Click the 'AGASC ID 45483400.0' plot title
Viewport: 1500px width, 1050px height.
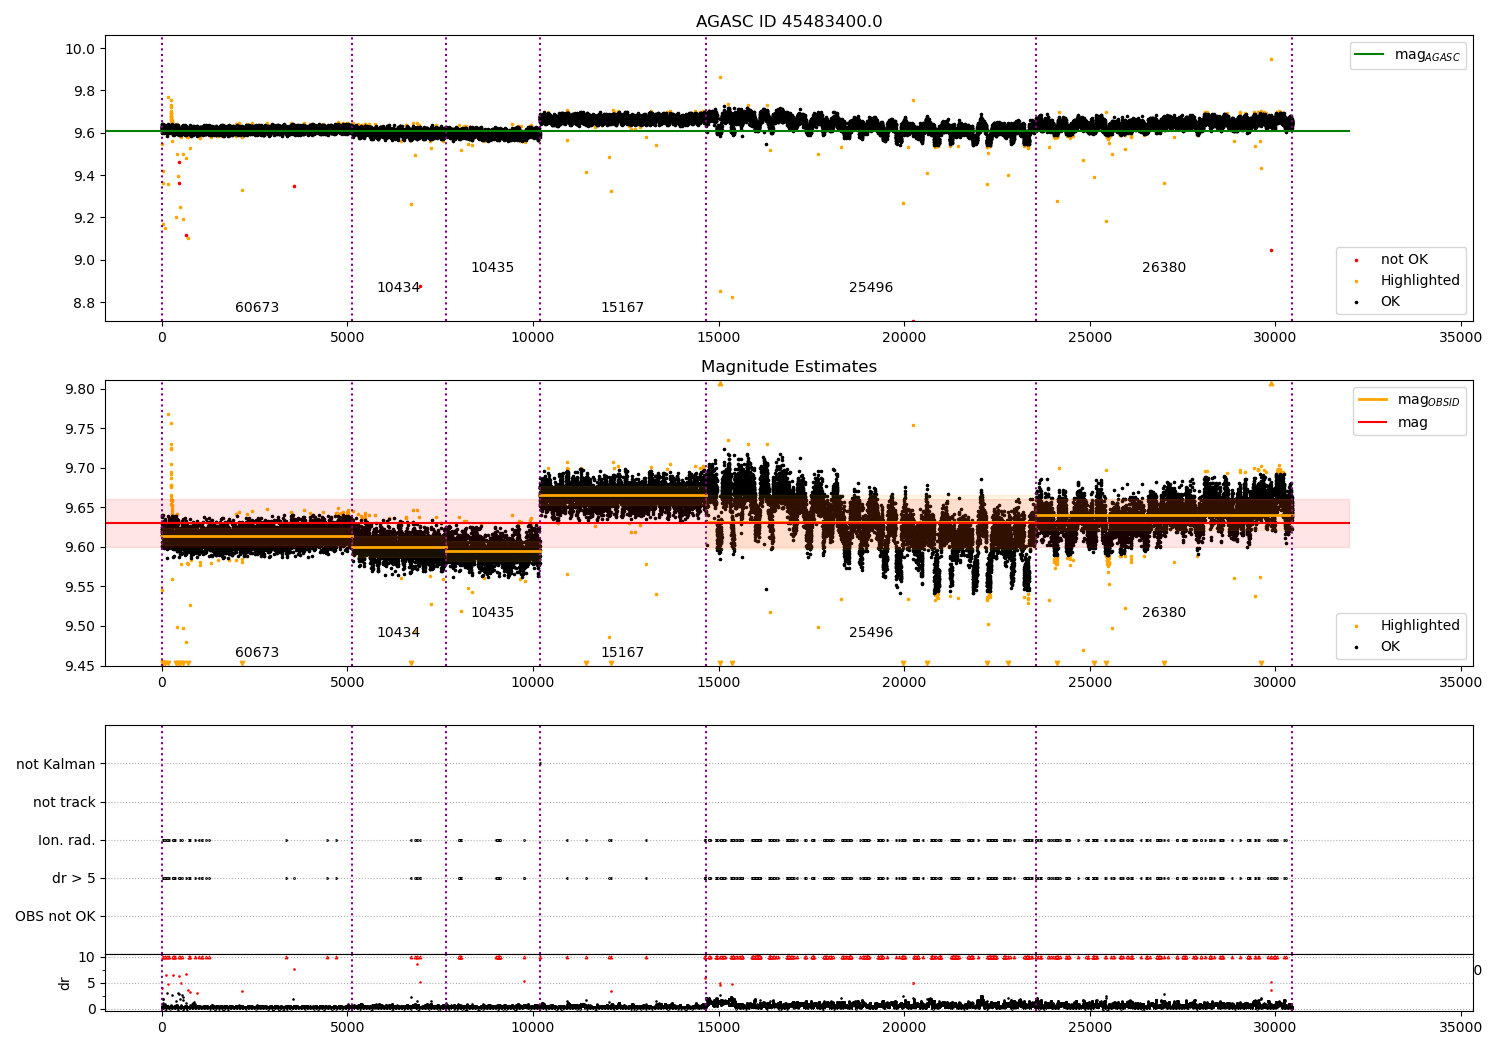789,22
